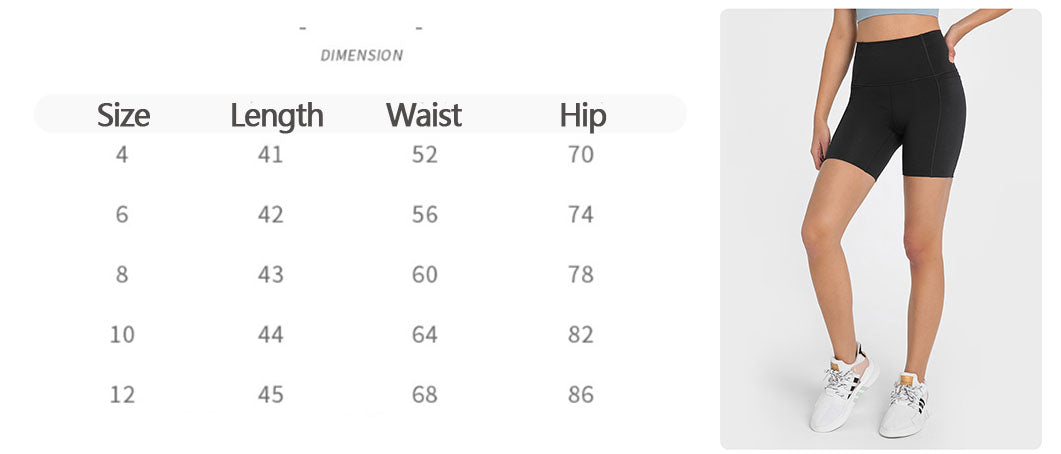Select the Hip column header

click(x=582, y=115)
